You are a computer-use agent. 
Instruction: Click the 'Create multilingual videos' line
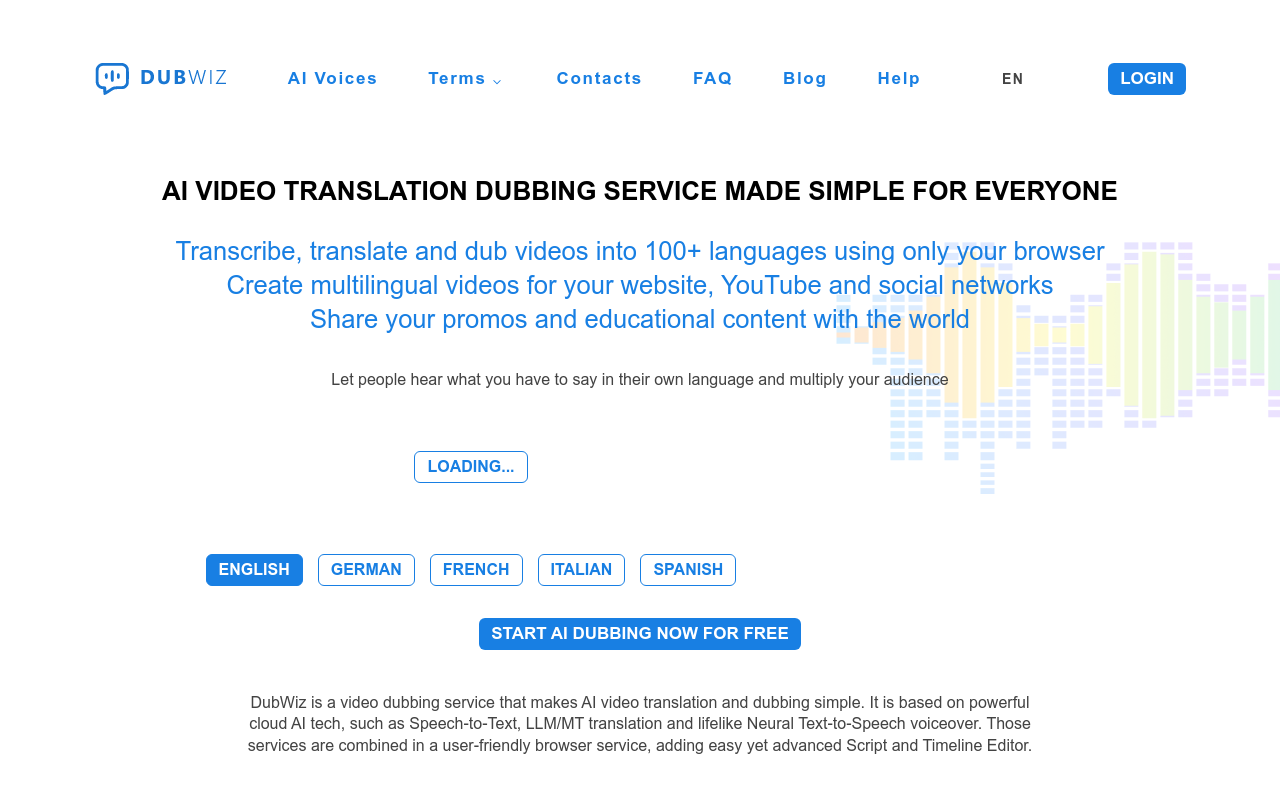coord(640,285)
